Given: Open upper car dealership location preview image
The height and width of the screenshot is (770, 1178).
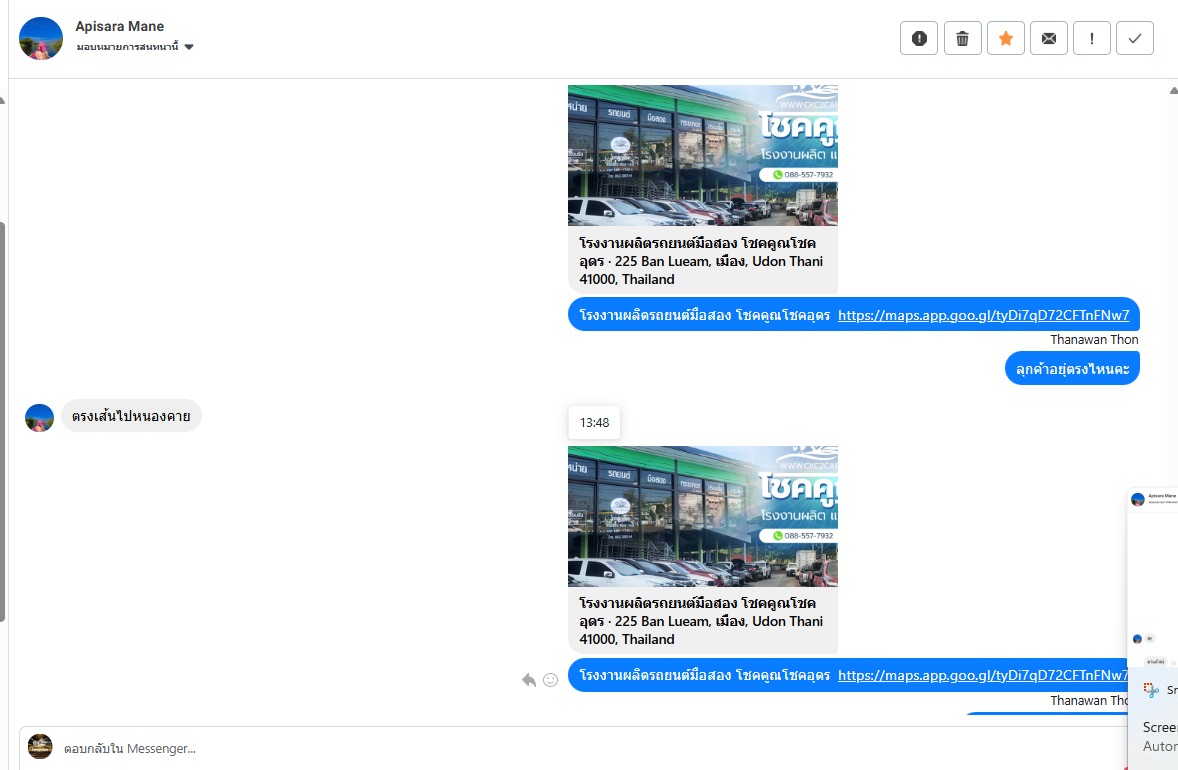Looking at the screenshot, I should pyautogui.click(x=702, y=156).
